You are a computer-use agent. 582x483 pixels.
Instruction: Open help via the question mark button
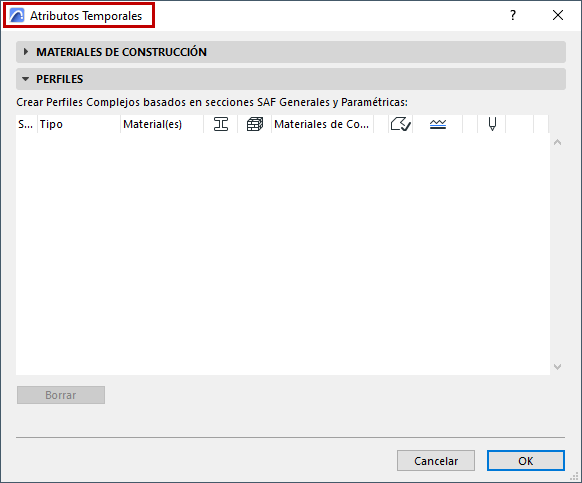(x=513, y=15)
